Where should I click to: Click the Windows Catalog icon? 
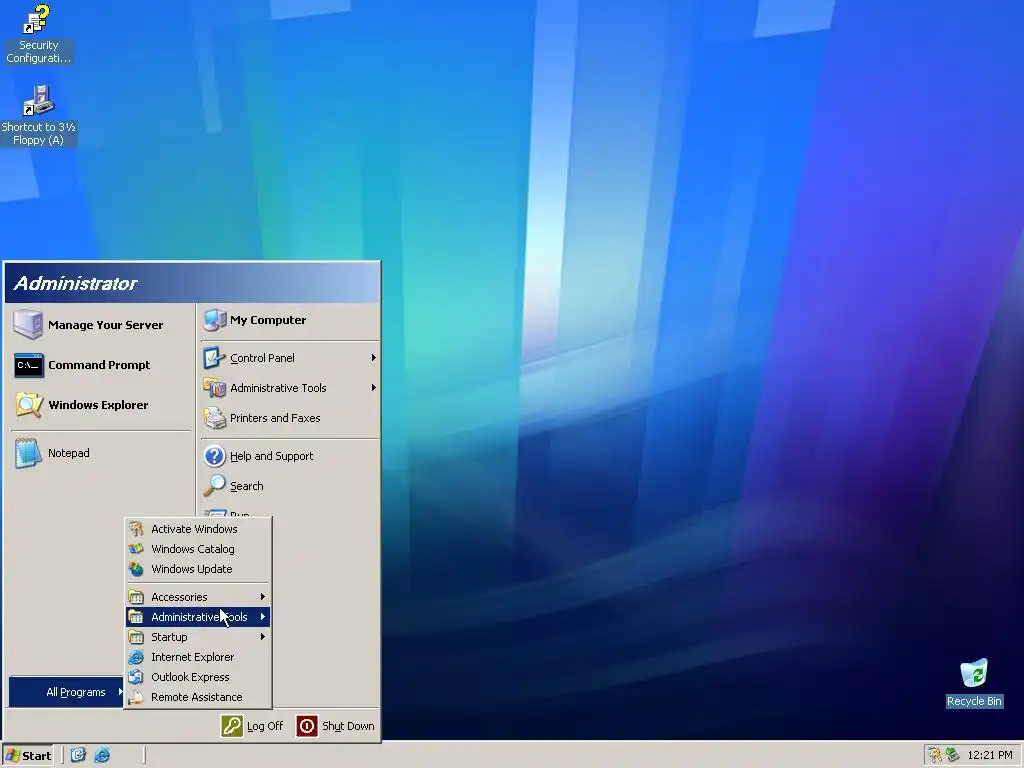pyautogui.click(x=136, y=549)
